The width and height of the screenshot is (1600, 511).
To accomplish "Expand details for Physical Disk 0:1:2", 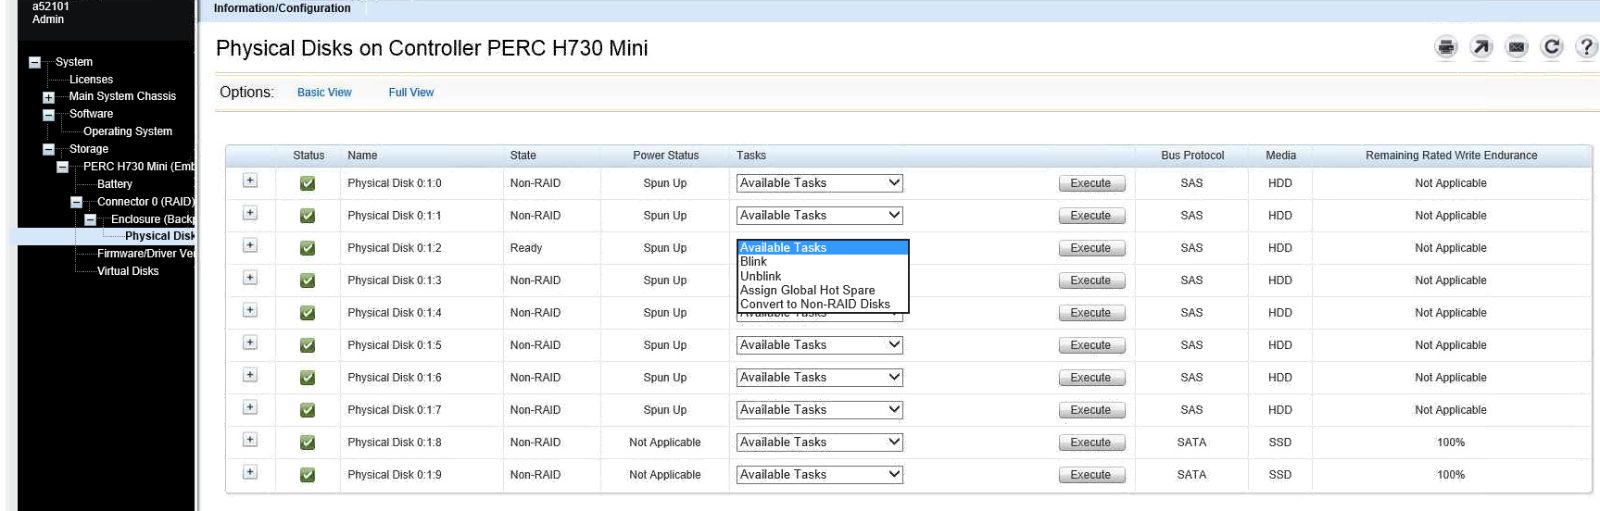I will click(250, 246).
